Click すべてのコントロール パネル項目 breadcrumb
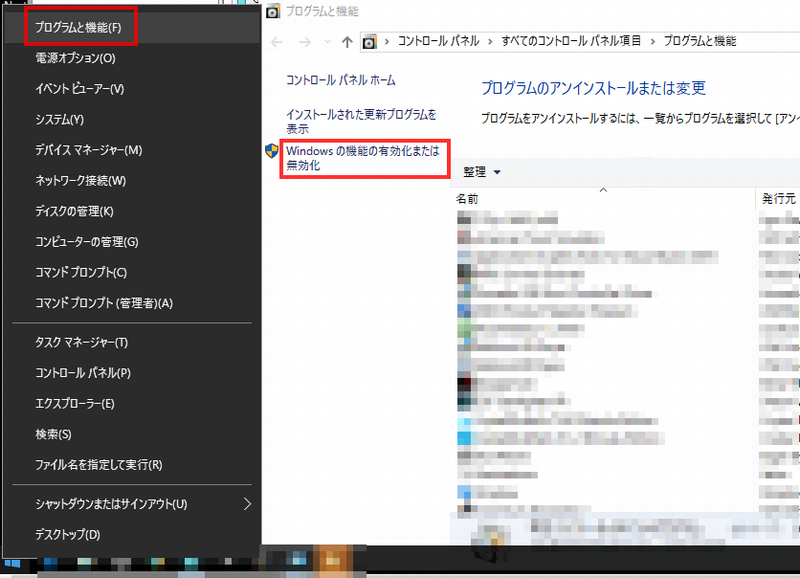 click(571, 41)
